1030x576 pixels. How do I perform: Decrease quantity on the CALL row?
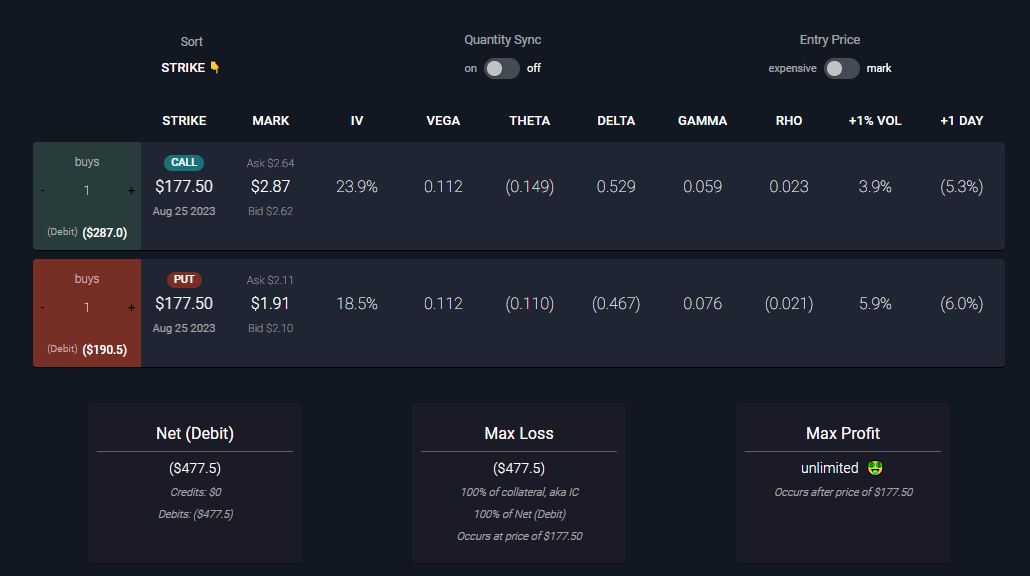click(43, 190)
